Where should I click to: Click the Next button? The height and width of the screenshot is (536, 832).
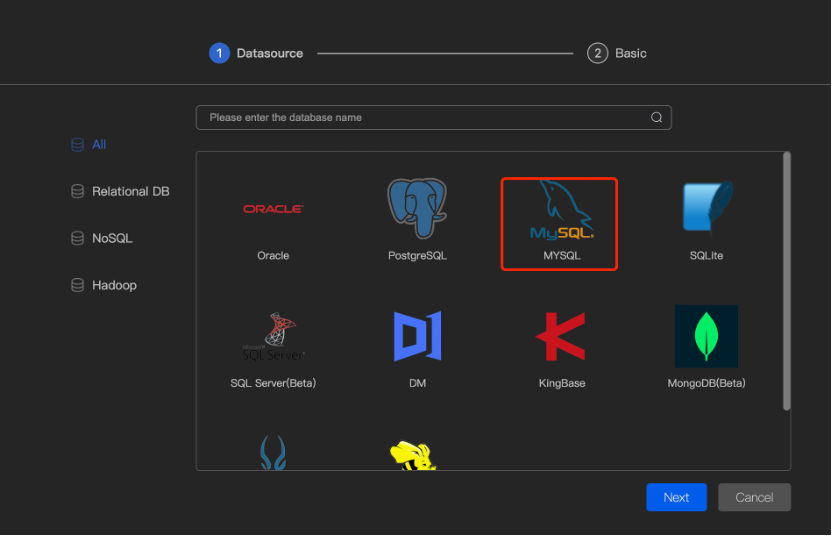pos(676,497)
